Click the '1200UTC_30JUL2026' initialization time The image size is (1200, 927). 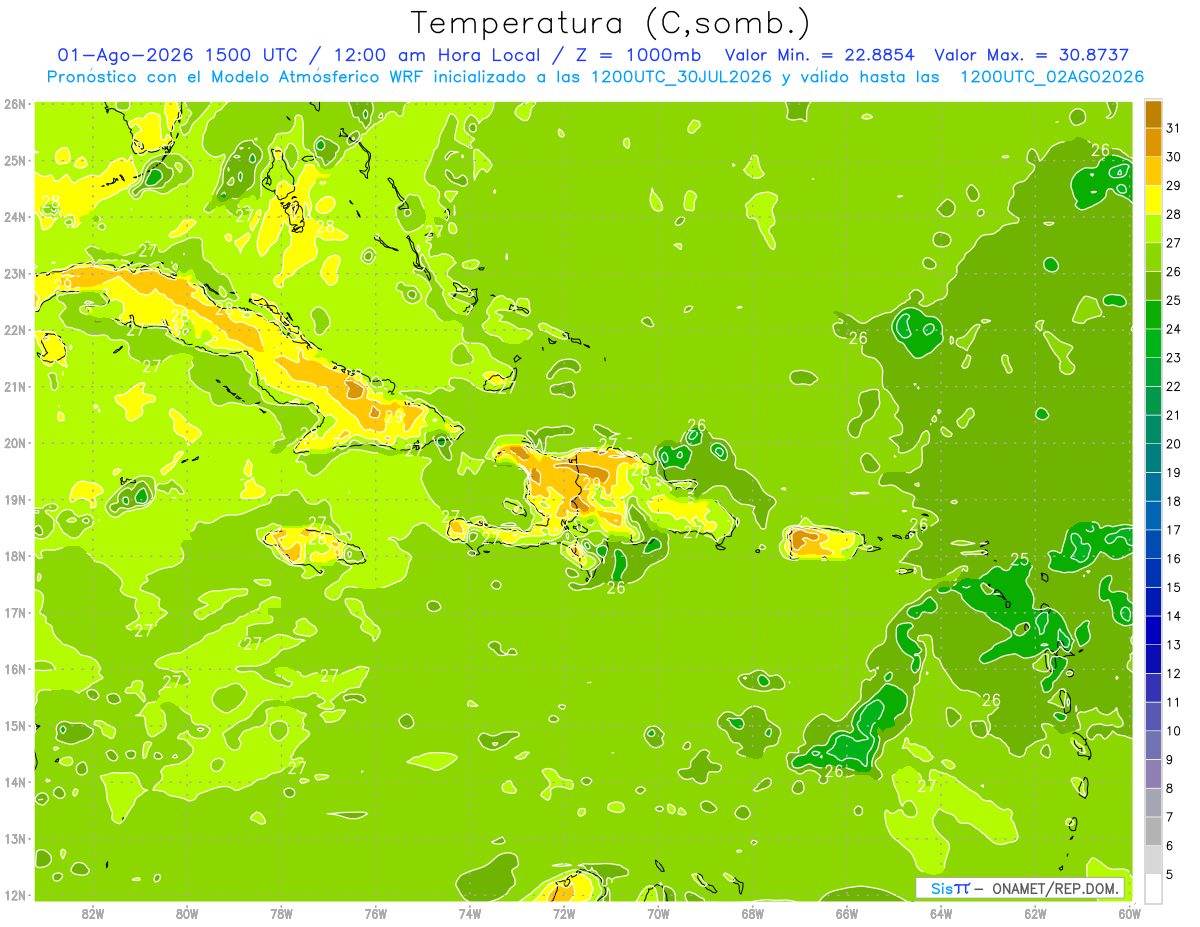[x=680, y=77]
